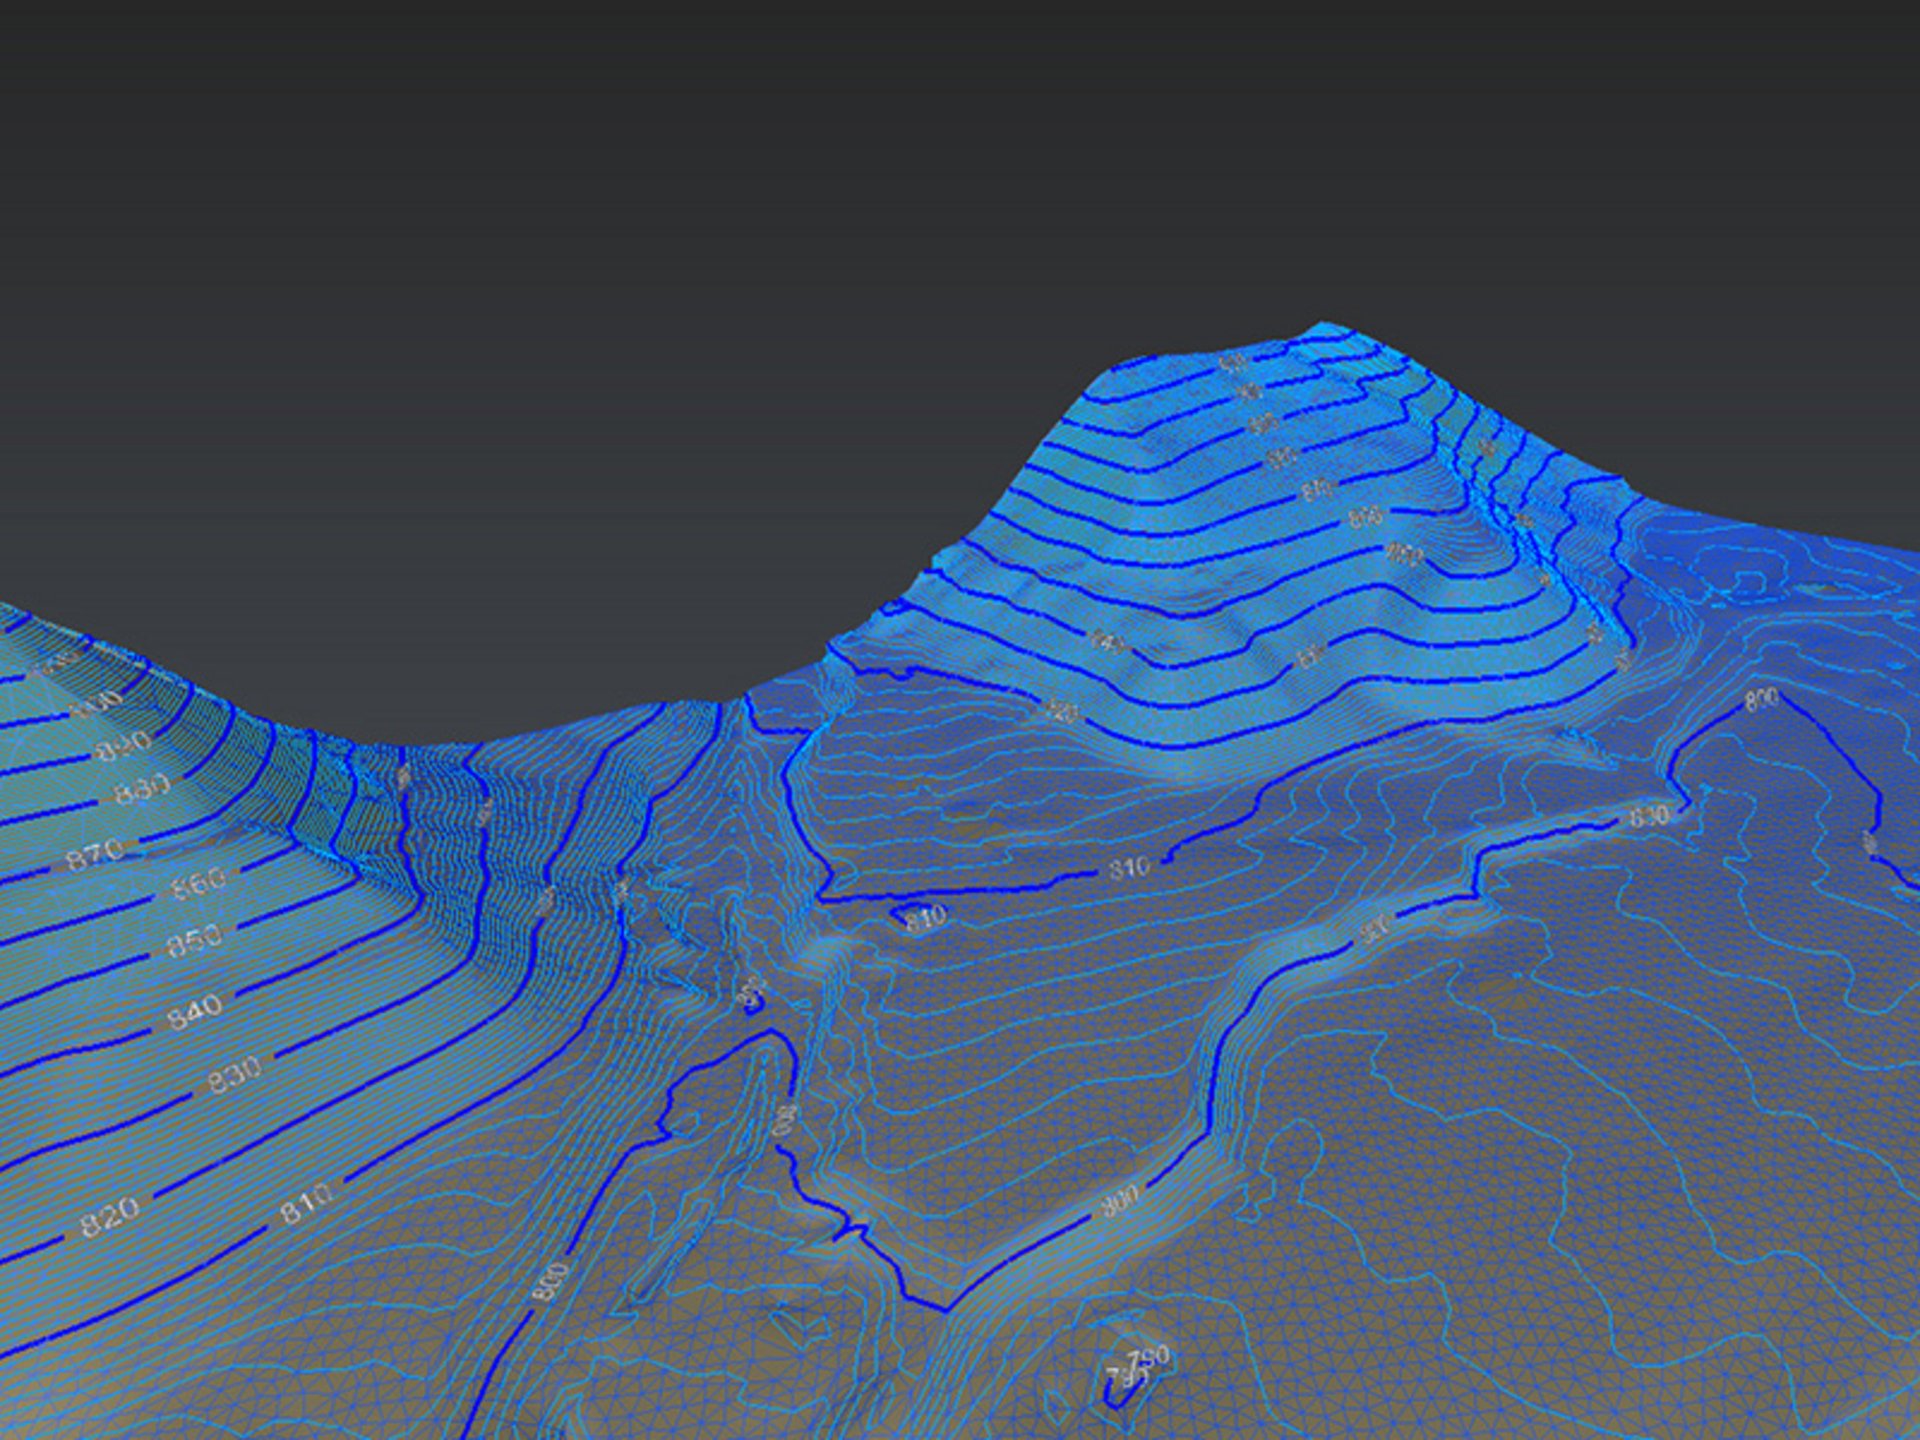Click the 840 label on the right hill
This screenshot has width=1920, height=1440.
pyautogui.click(x=1107, y=641)
